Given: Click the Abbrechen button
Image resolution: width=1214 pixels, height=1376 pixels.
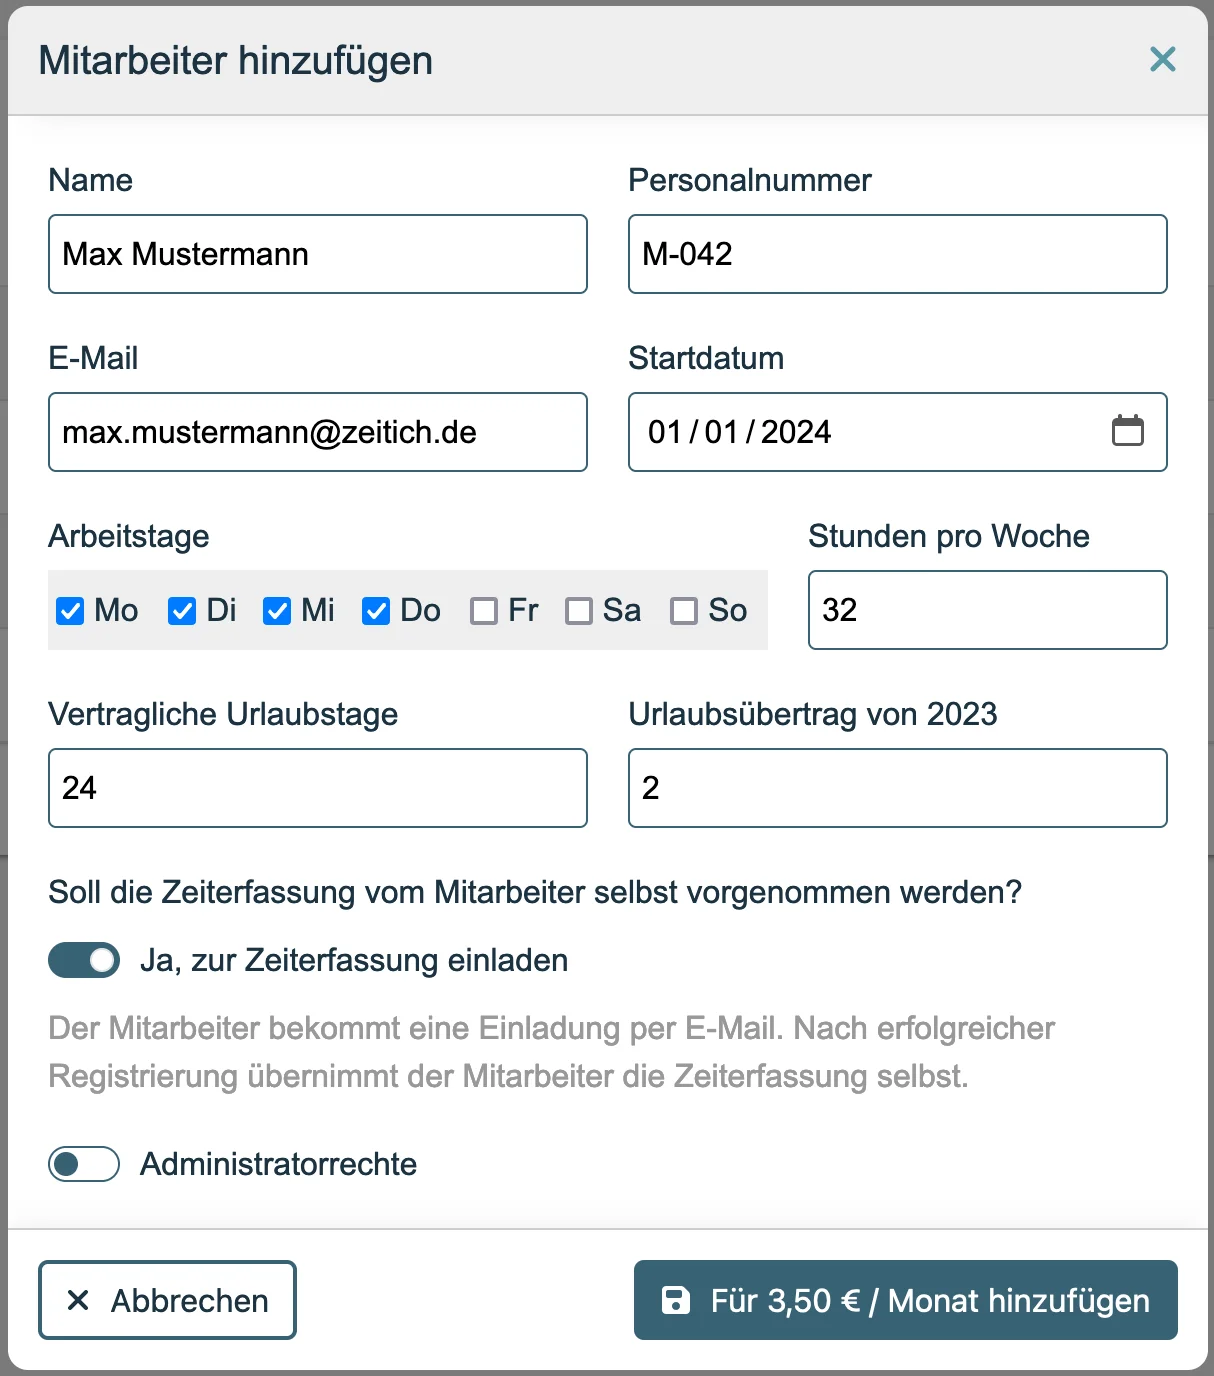Looking at the screenshot, I should tap(167, 1300).
